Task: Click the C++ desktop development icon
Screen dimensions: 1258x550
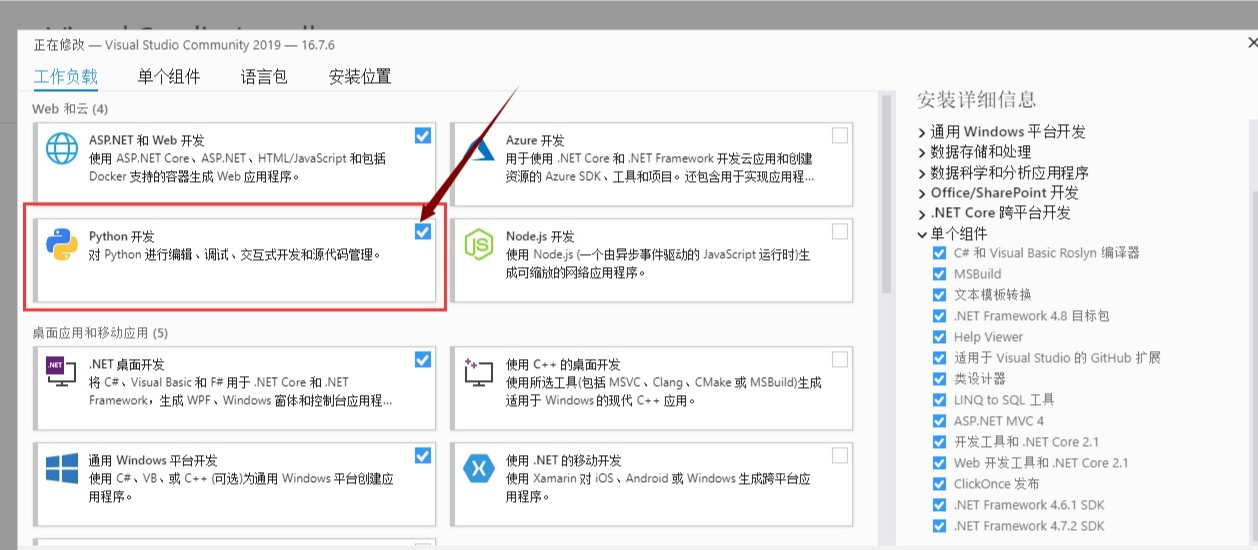Action: pos(479,371)
